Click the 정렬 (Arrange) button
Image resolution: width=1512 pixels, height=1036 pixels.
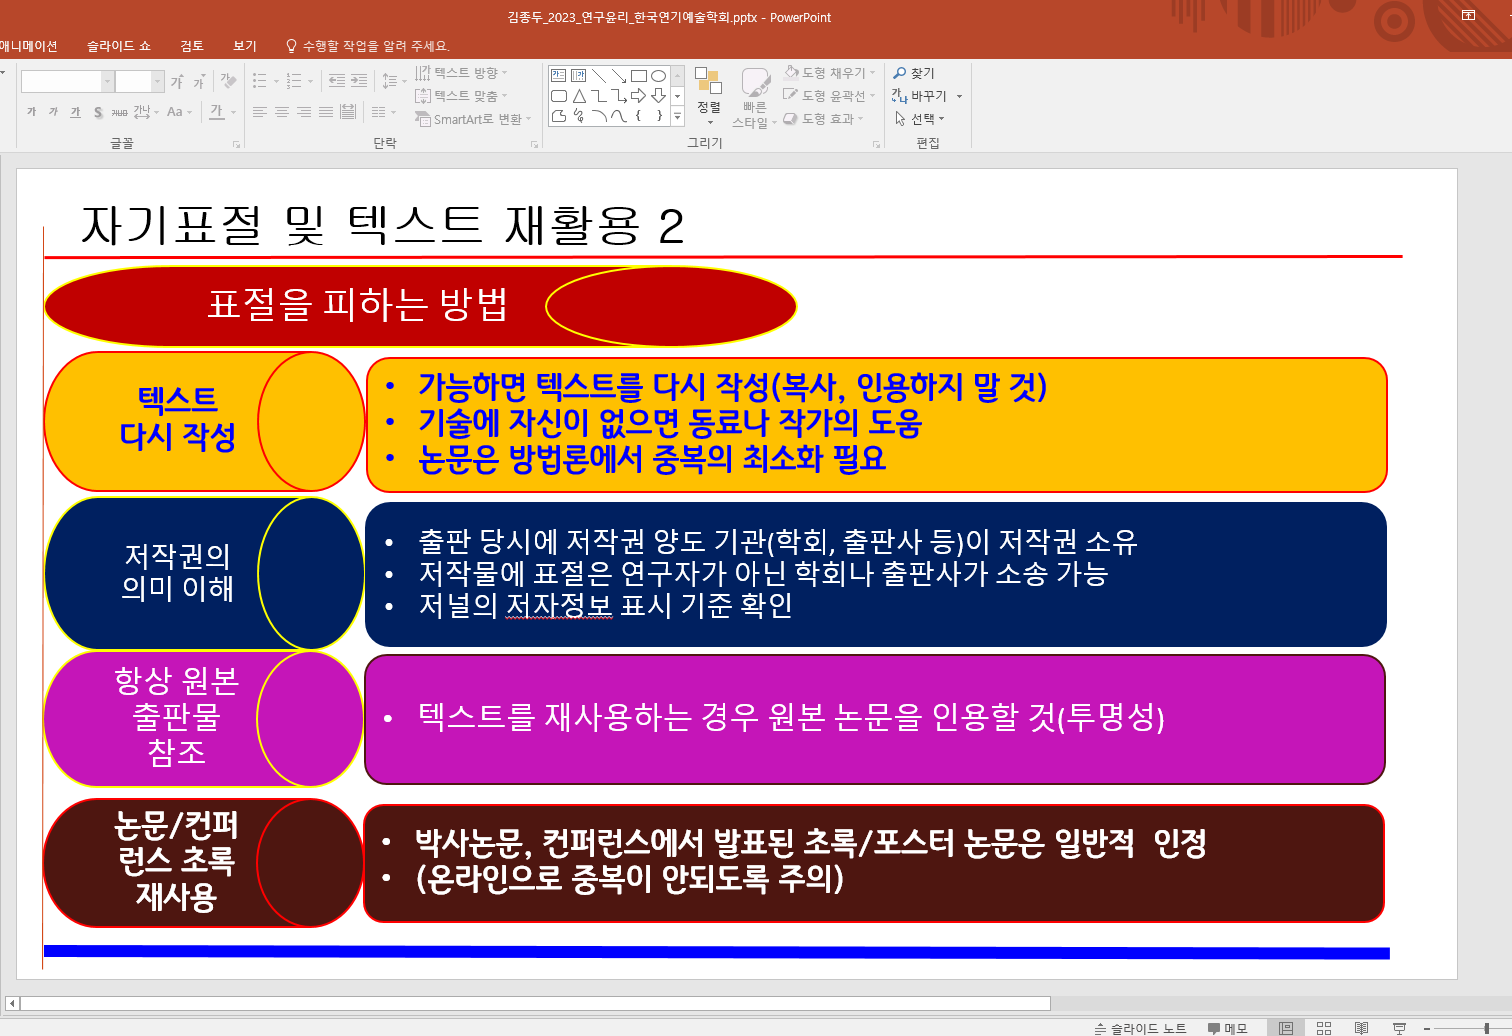click(x=709, y=98)
